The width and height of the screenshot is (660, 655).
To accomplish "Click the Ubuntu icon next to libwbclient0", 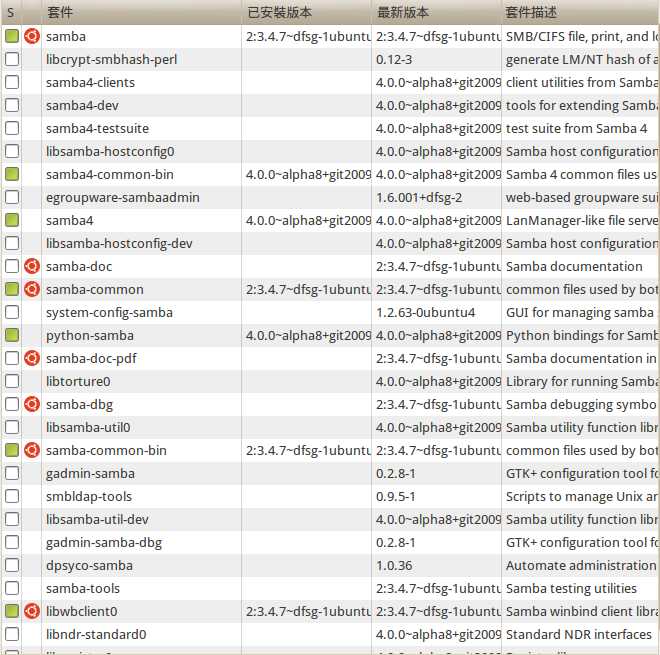I will click(x=32, y=611).
